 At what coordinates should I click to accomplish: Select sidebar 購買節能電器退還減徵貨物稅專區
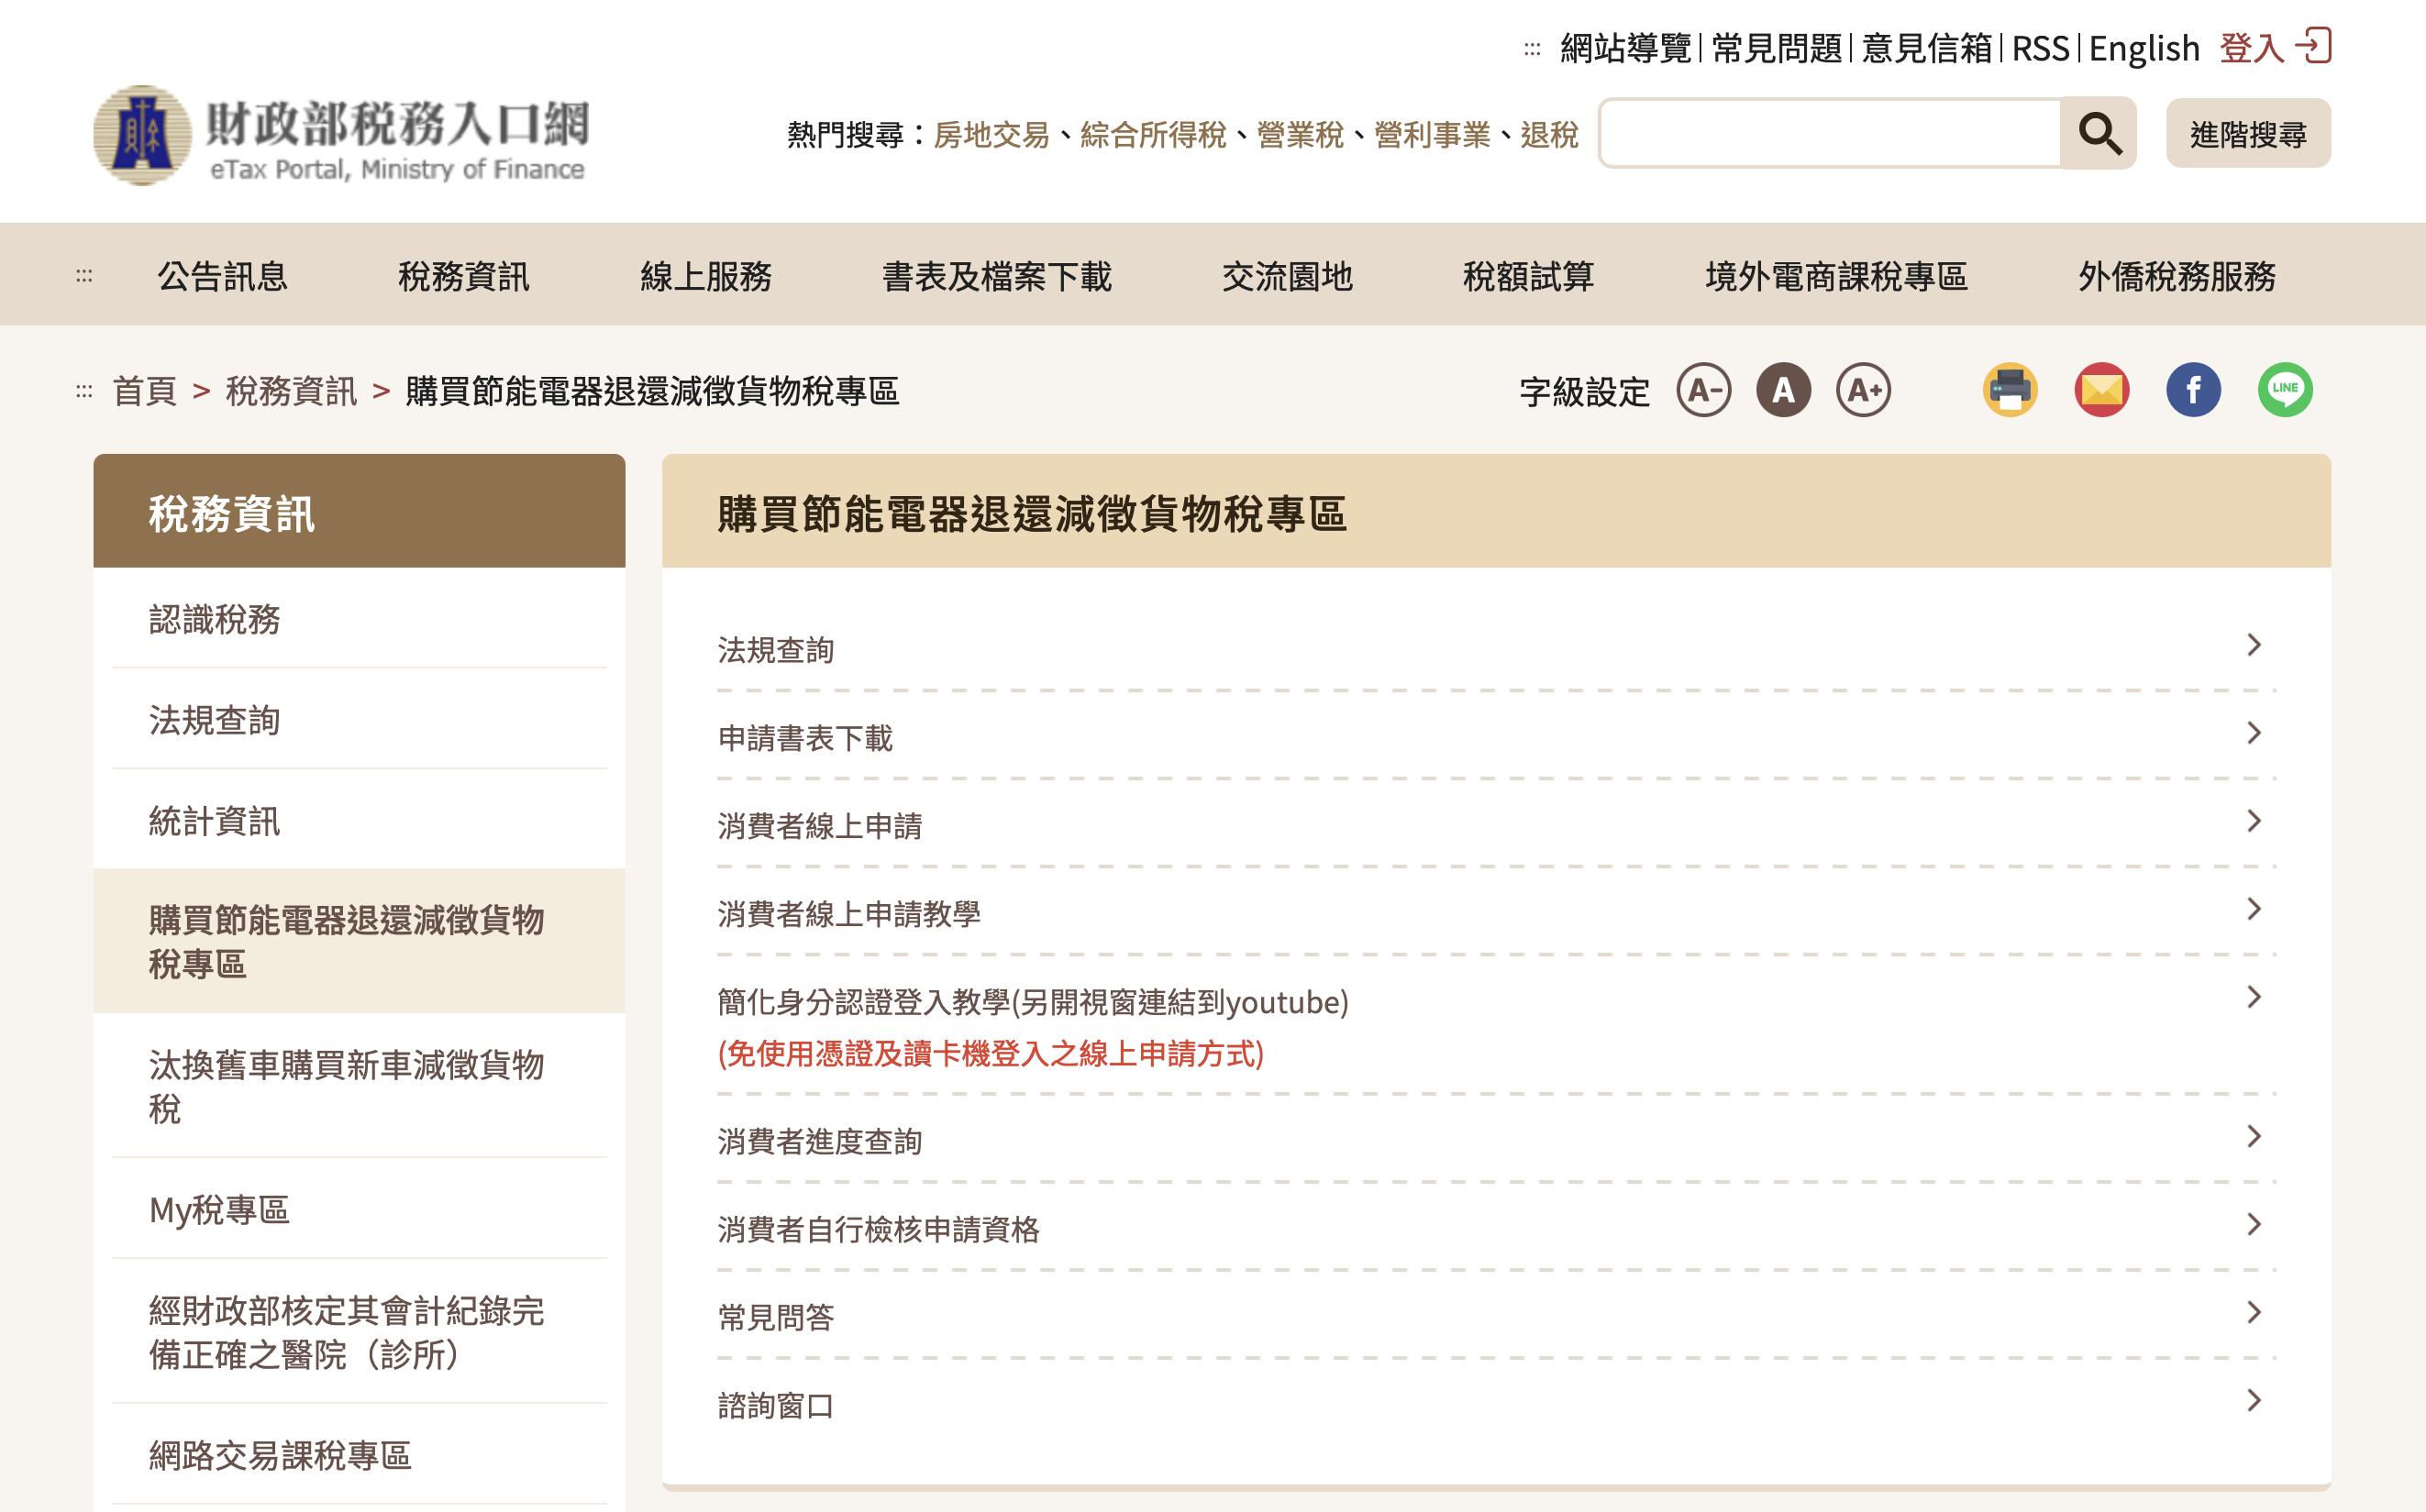[359, 941]
